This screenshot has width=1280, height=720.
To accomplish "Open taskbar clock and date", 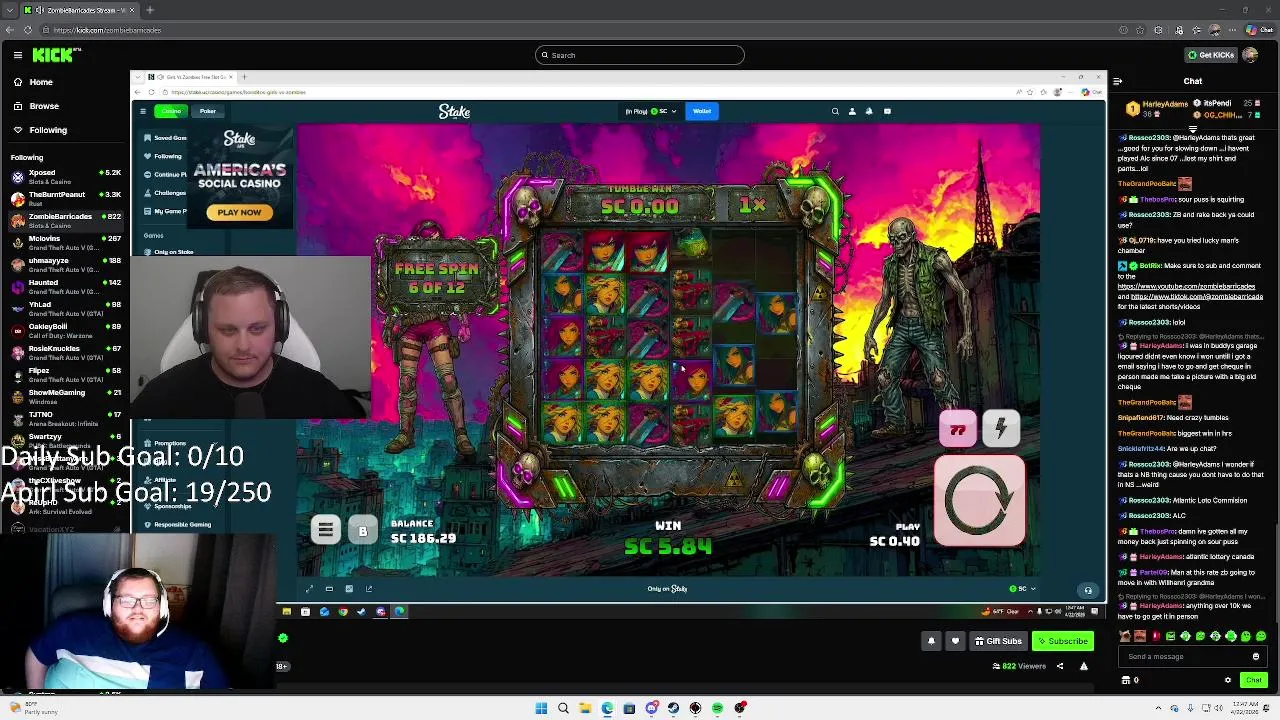I will (x=1246, y=708).
